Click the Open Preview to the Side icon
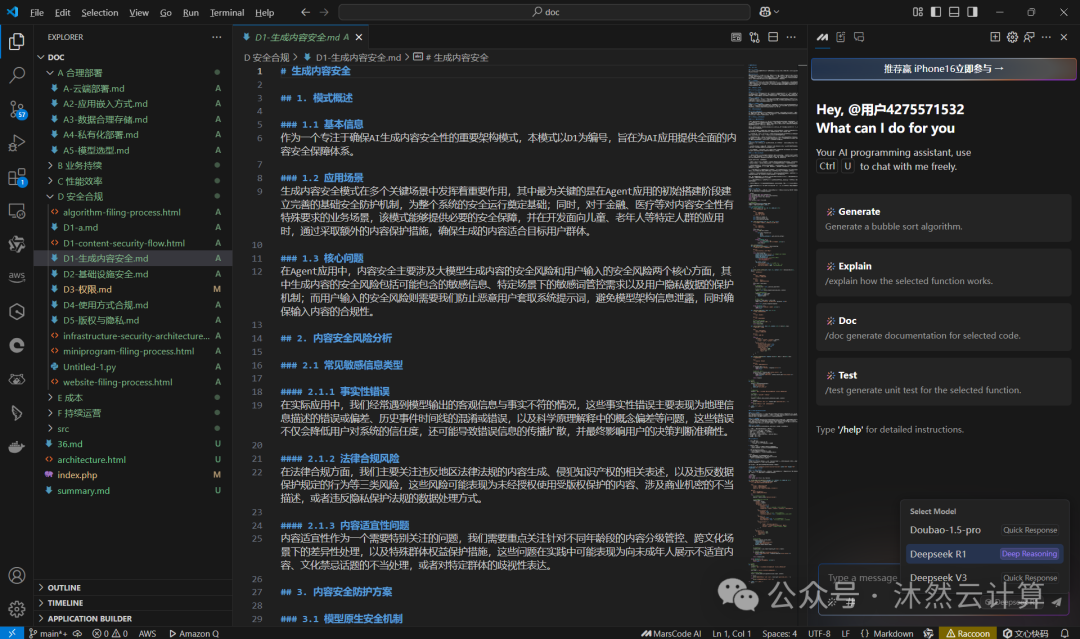 coord(736,37)
